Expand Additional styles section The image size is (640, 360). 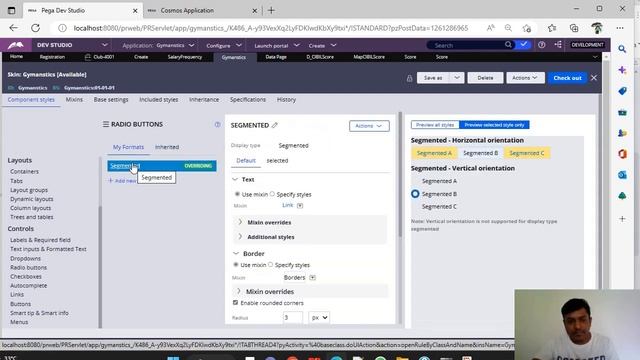pyautogui.click(x=240, y=237)
